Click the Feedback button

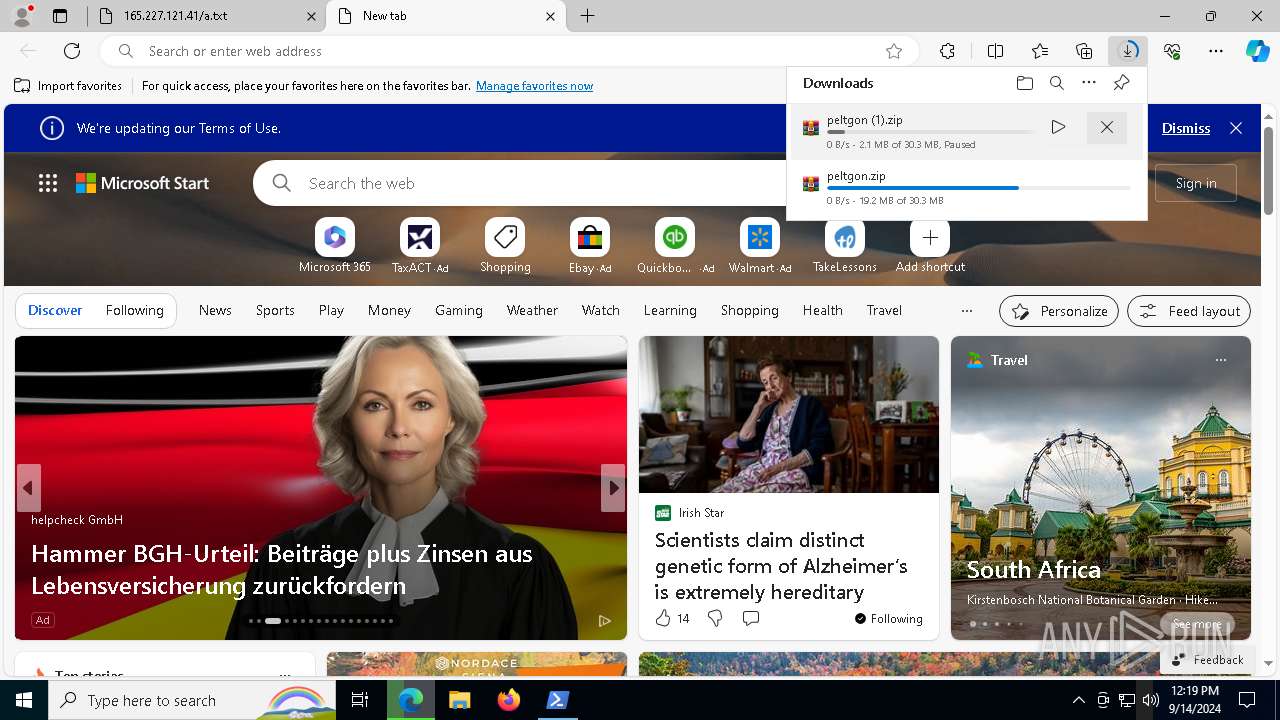pos(1208,659)
